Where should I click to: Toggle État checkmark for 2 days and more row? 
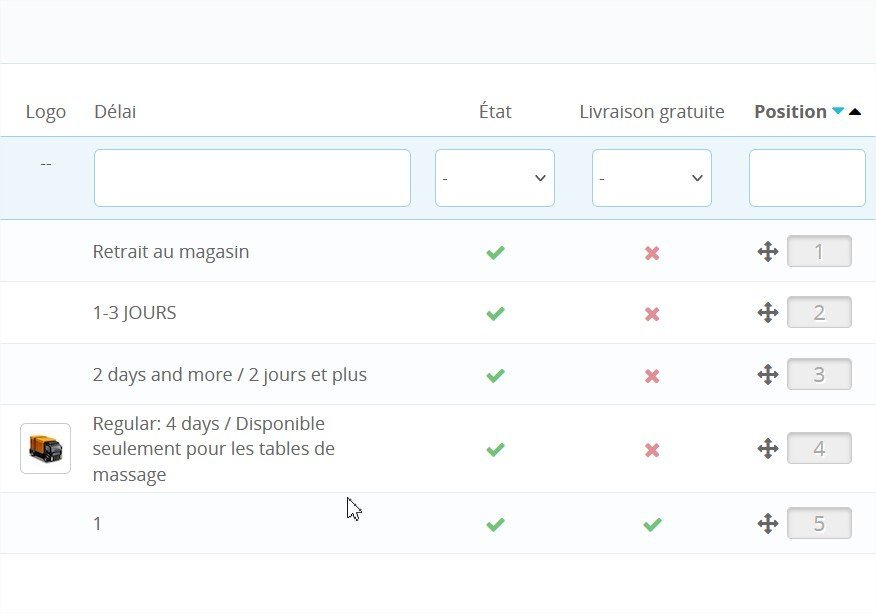(x=495, y=376)
